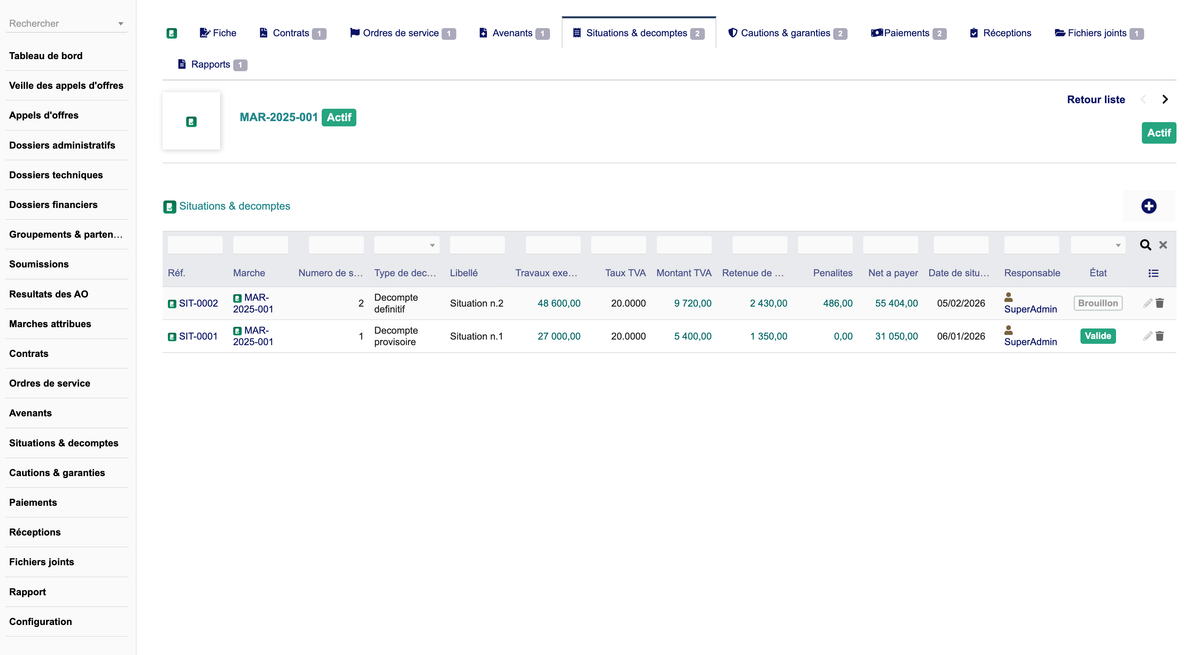Viewport: 1200px width, 655px height.
Task: Click SuperAdmin user in SIT-0002 row
Action: pos(1030,309)
